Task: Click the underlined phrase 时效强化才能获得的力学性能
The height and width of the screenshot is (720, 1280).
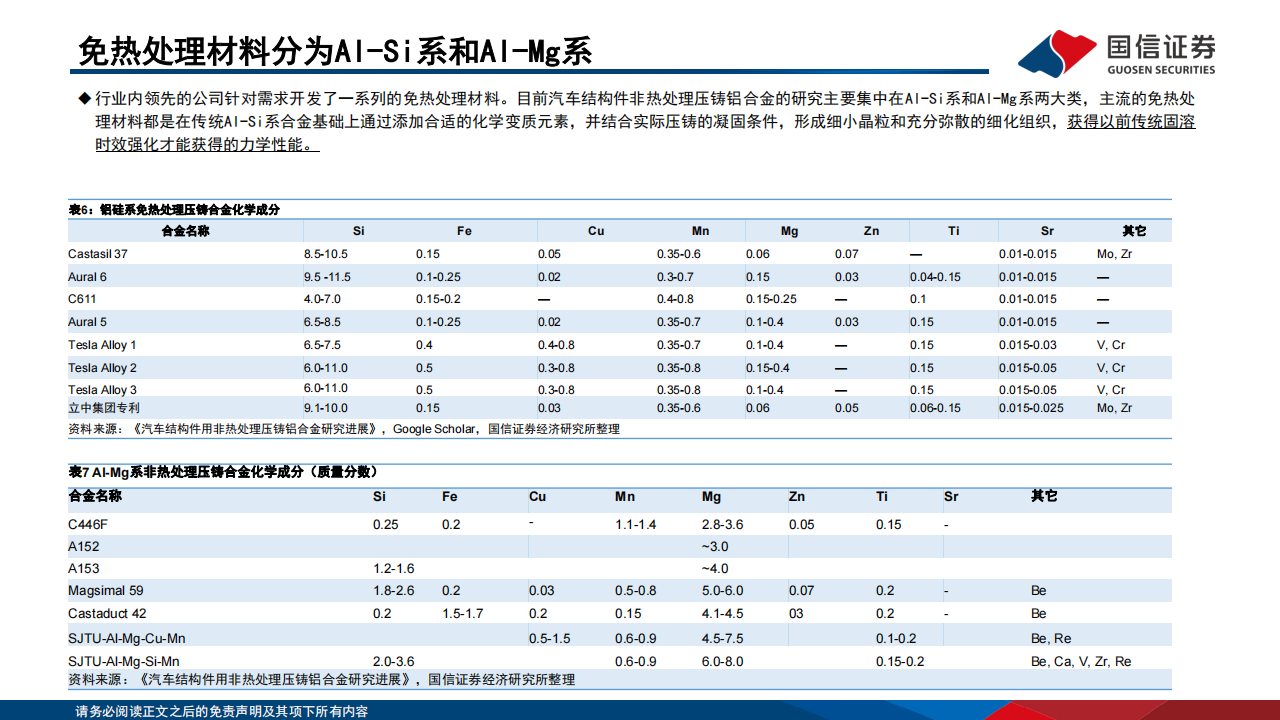Action: pyautogui.click(x=207, y=144)
